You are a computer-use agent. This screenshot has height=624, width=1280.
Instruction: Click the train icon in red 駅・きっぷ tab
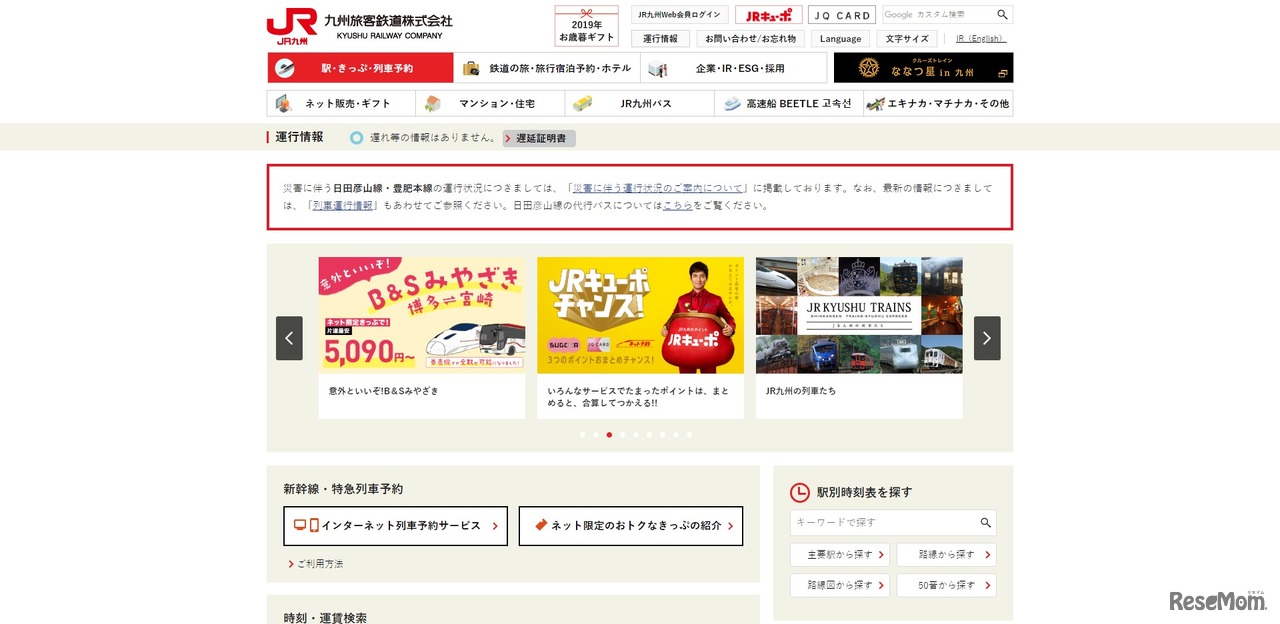tap(285, 68)
